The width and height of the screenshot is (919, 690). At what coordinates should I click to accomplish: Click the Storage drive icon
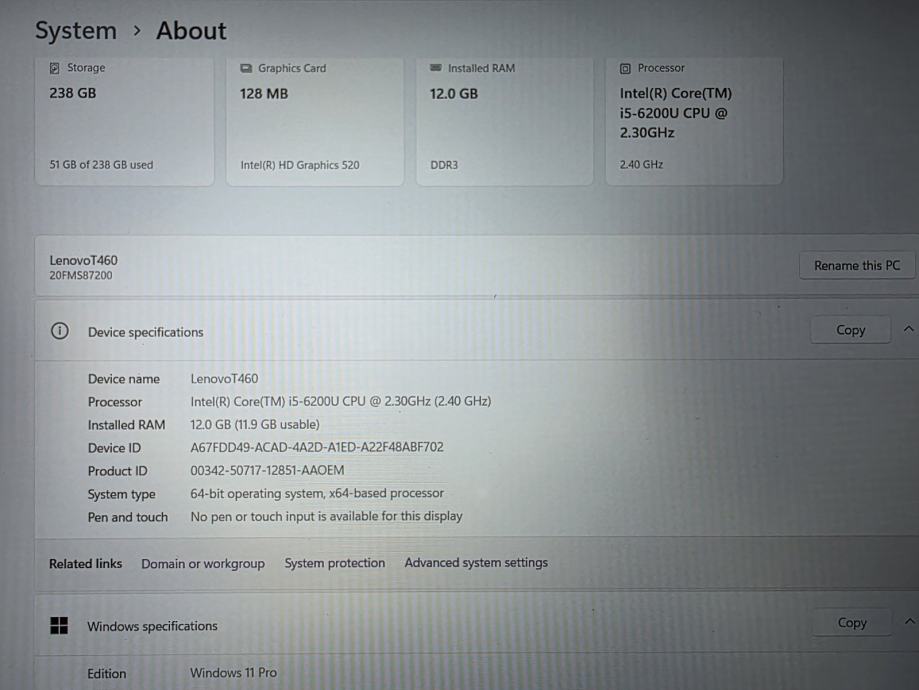[x=55, y=68]
